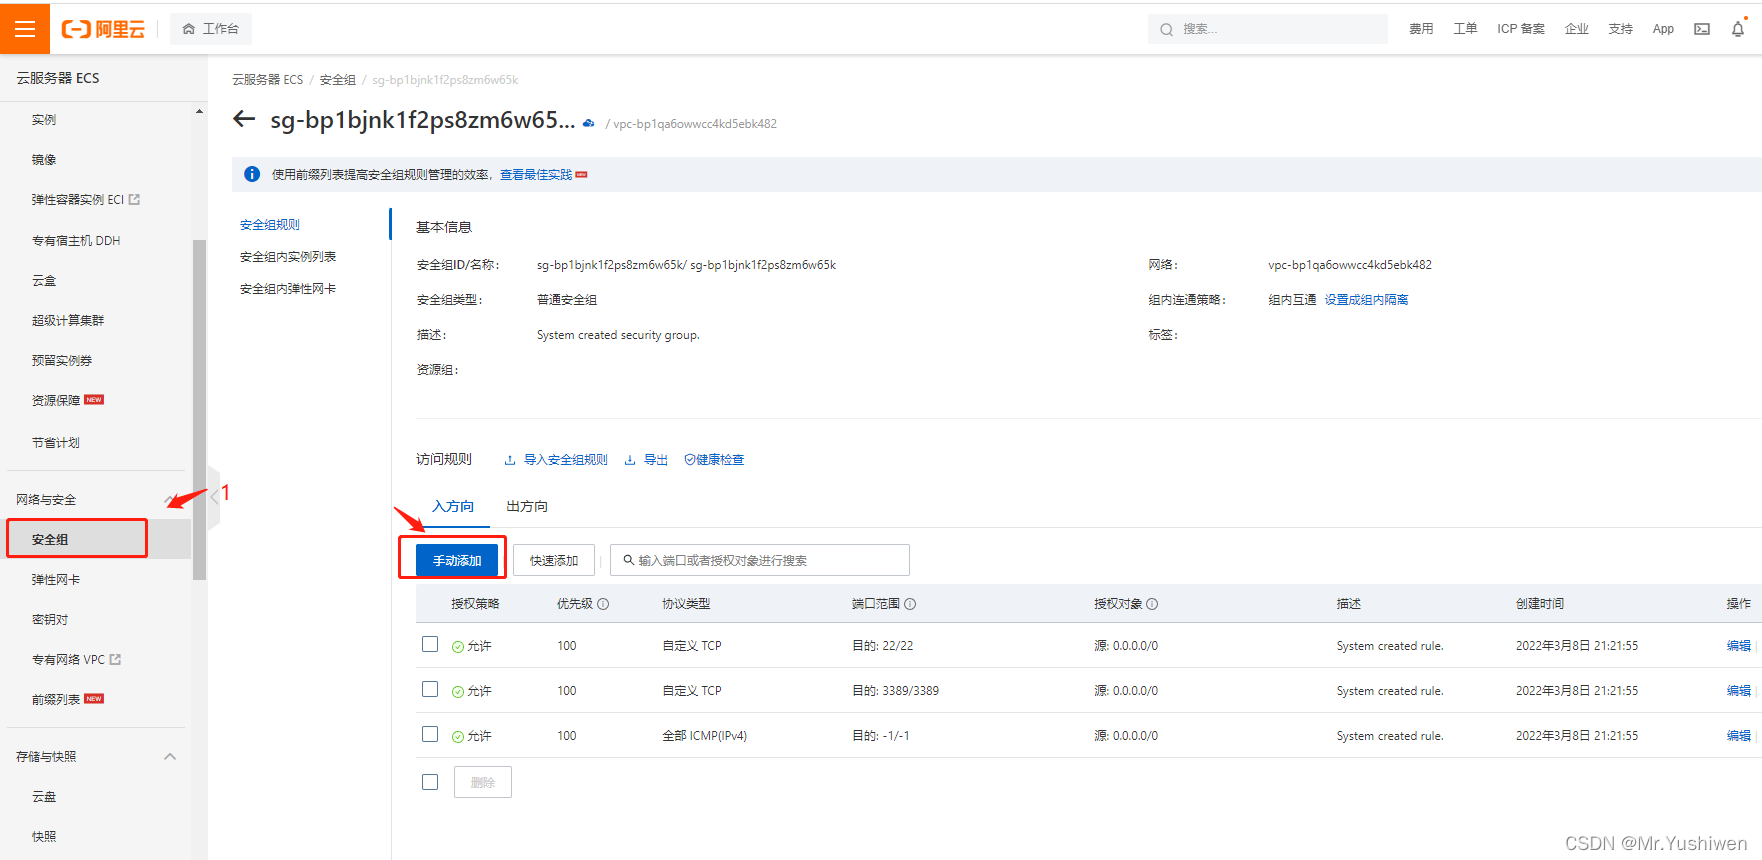The image size is (1762, 860).
Task: Open the Cloud Shell terminal icon
Action: 1702,29
